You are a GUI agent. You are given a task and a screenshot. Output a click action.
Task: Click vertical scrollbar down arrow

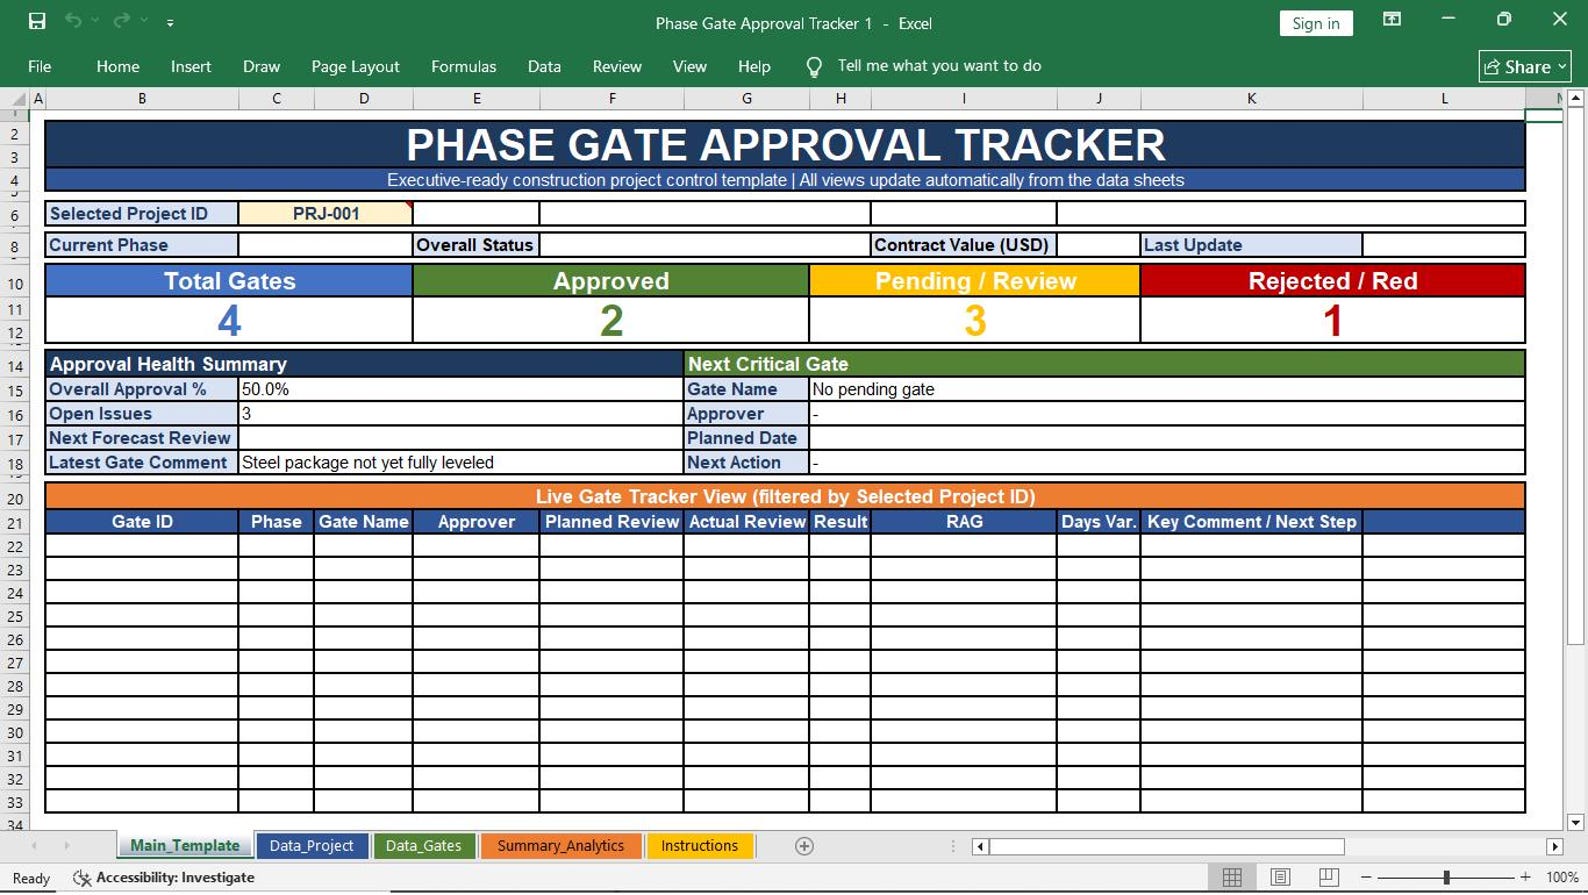pyautogui.click(x=1575, y=823)
